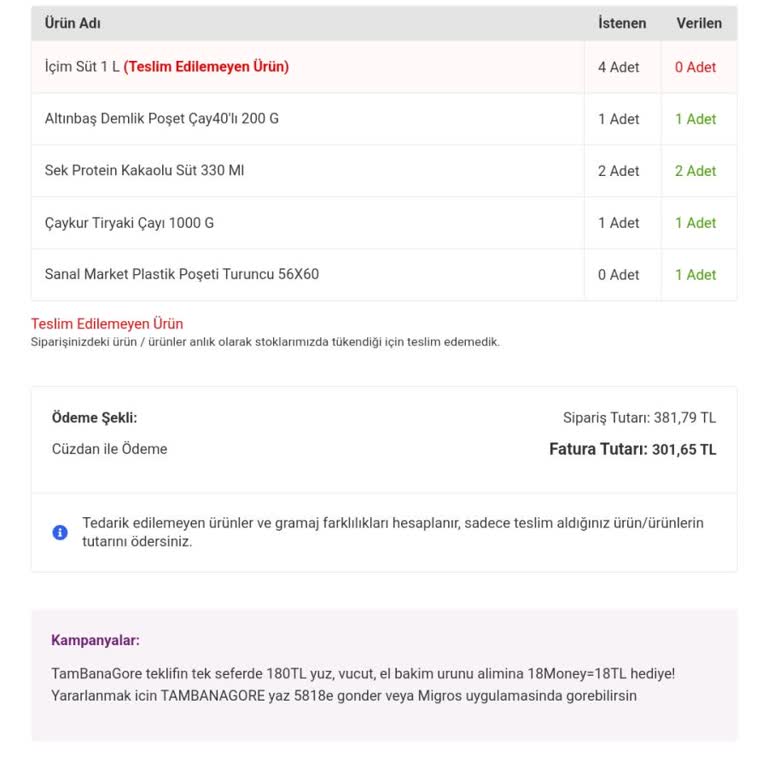Image resolution: width=768 pixels, height=768 pixels.
Task: Select the Ürün Adı column header
Action: [x=72, y=23]
